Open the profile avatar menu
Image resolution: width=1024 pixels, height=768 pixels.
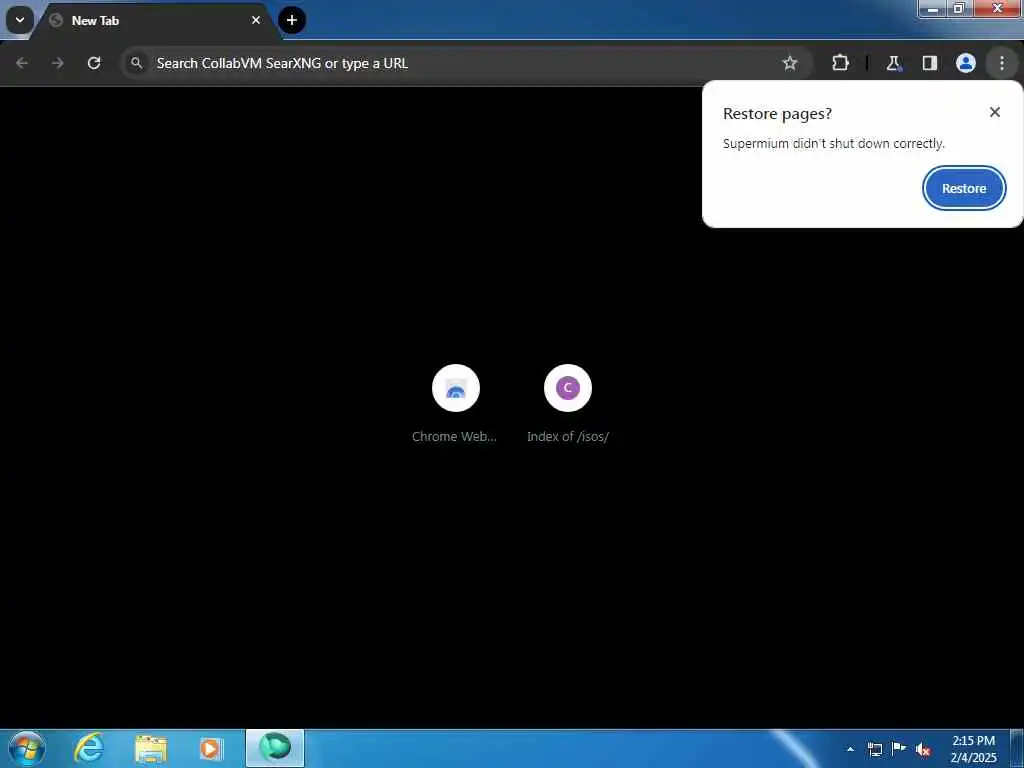(x=966, y=63)
